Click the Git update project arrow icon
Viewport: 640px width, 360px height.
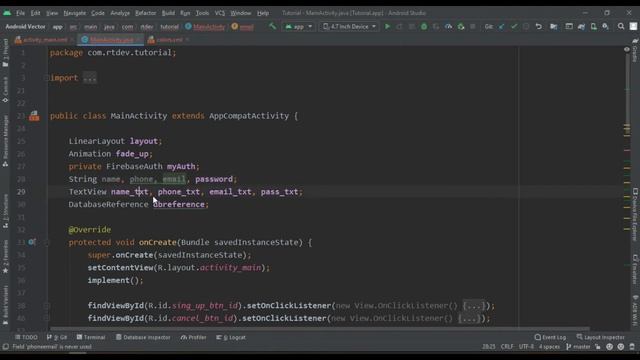(x=502, y=27)
